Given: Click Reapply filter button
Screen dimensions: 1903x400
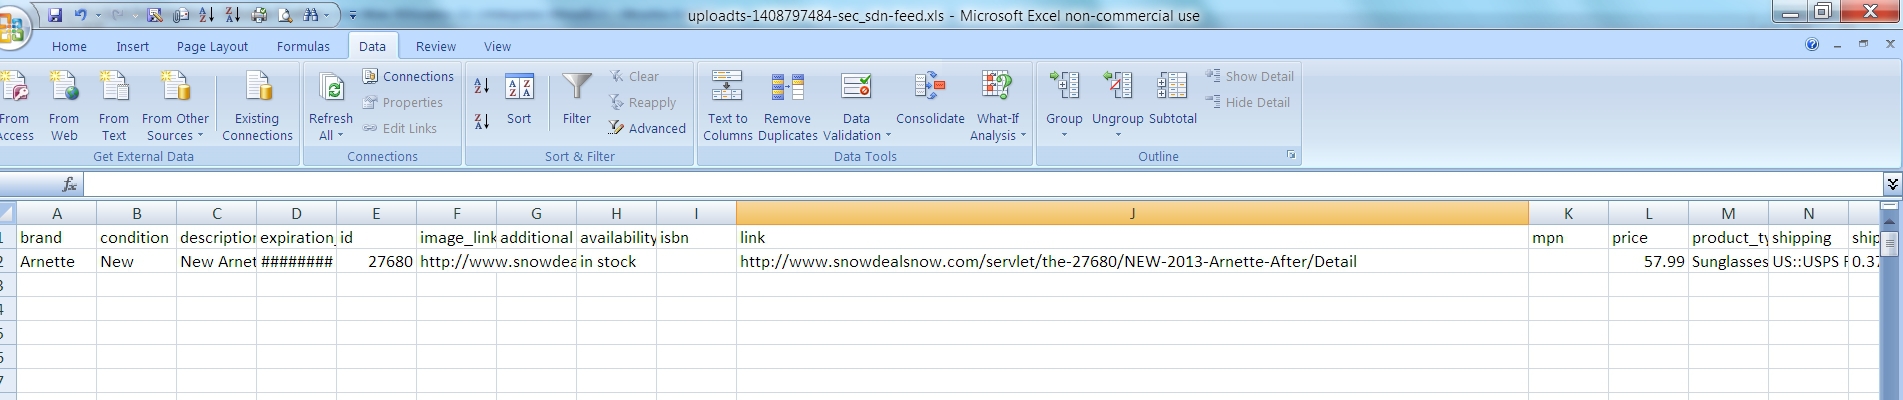Looking at the screenshot, I should click(643, 102).
